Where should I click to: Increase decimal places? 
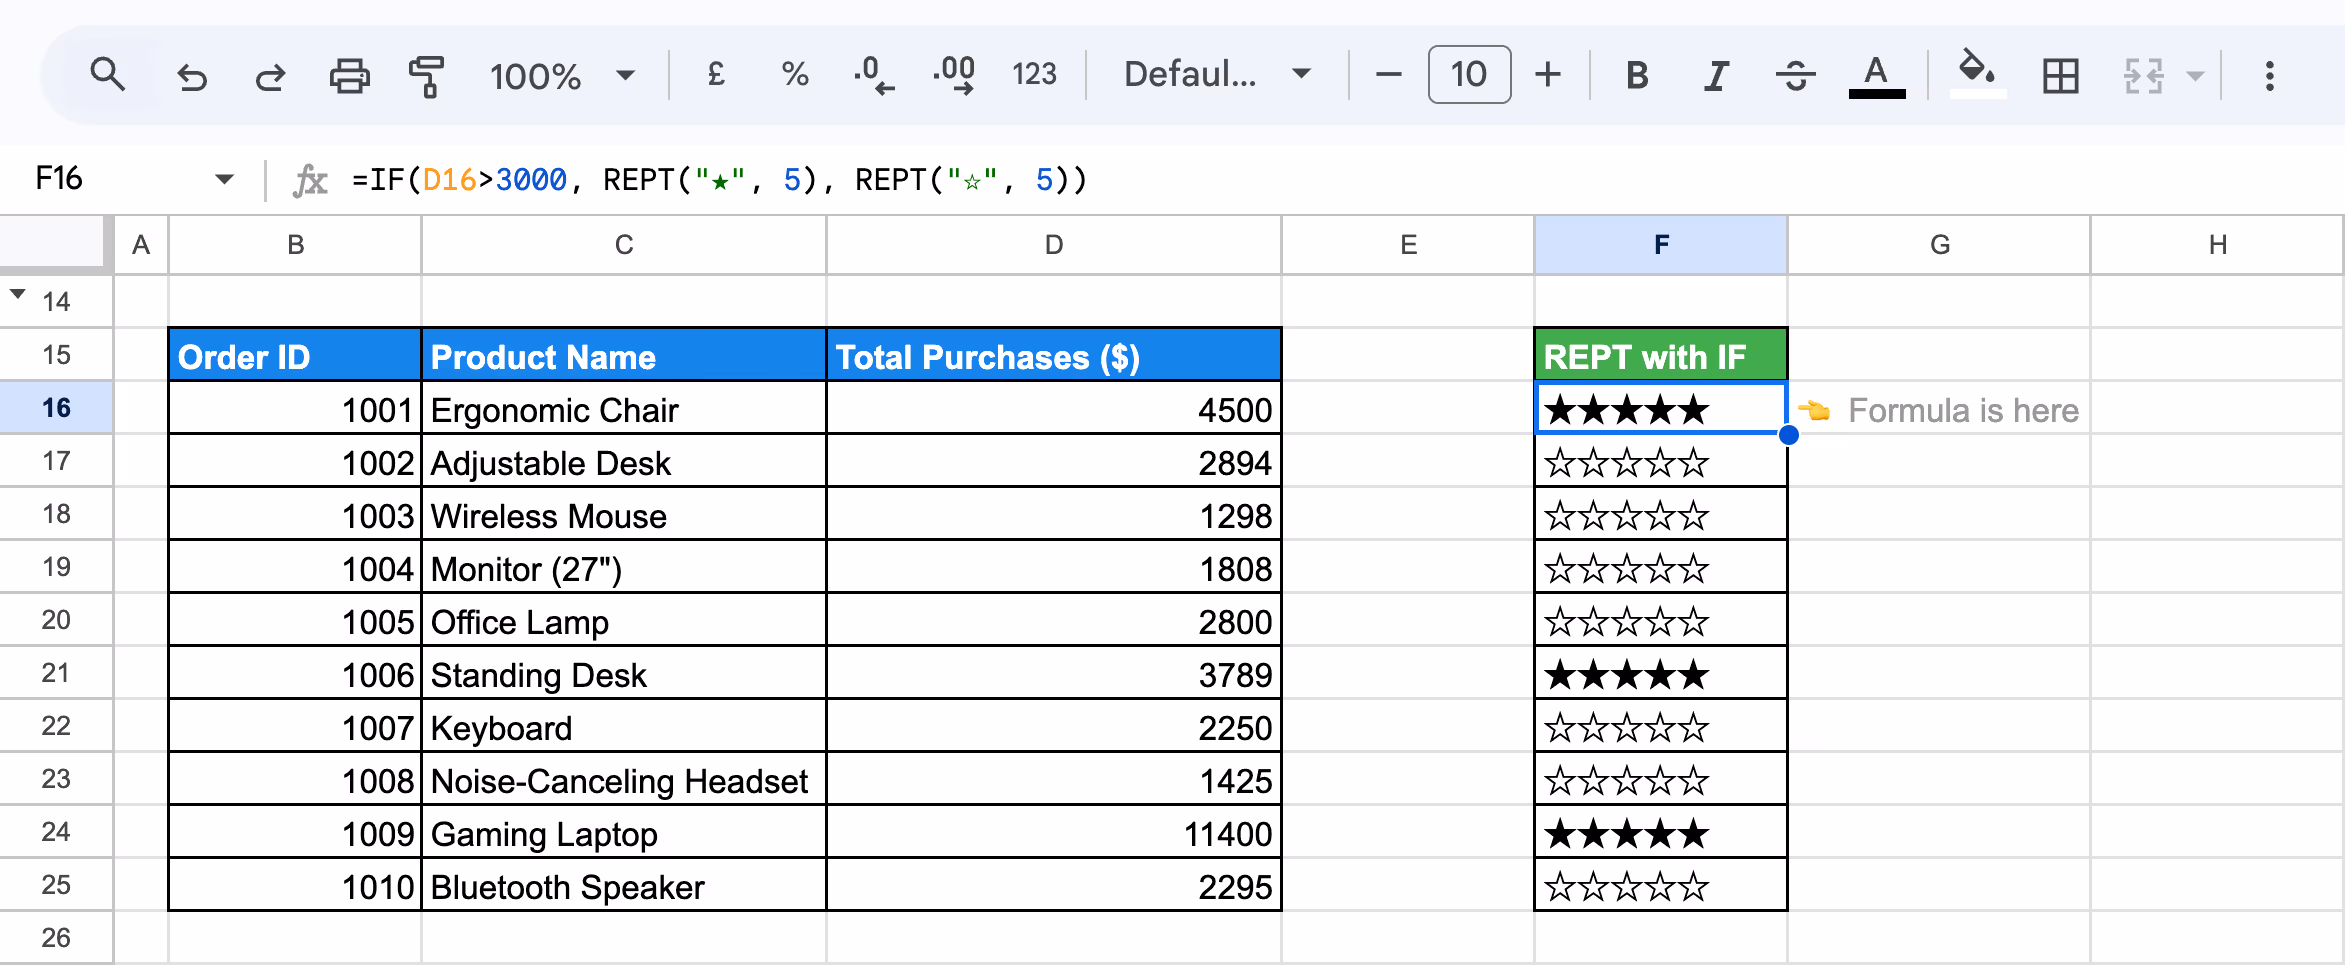tap(954, 75)
